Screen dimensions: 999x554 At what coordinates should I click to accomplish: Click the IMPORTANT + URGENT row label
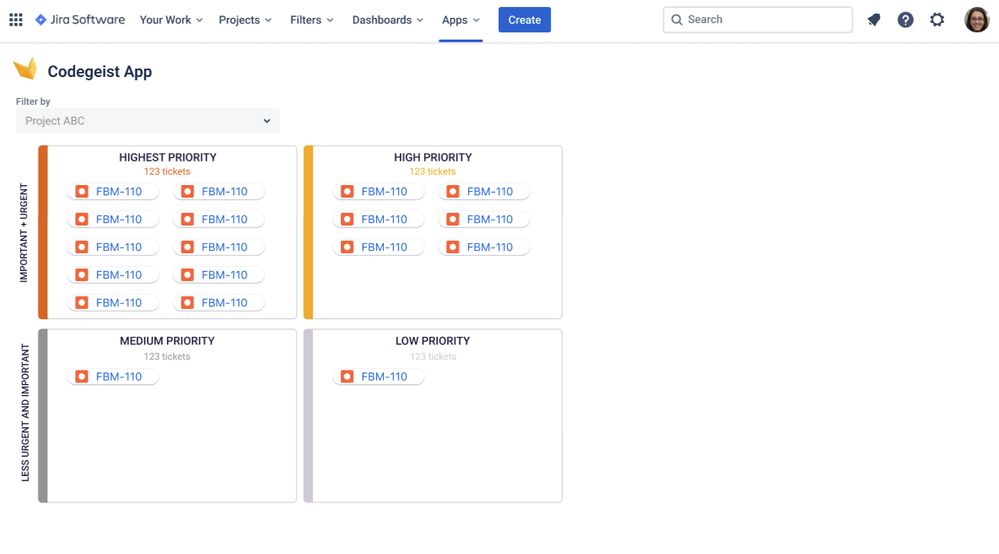[x=24, y=233]
